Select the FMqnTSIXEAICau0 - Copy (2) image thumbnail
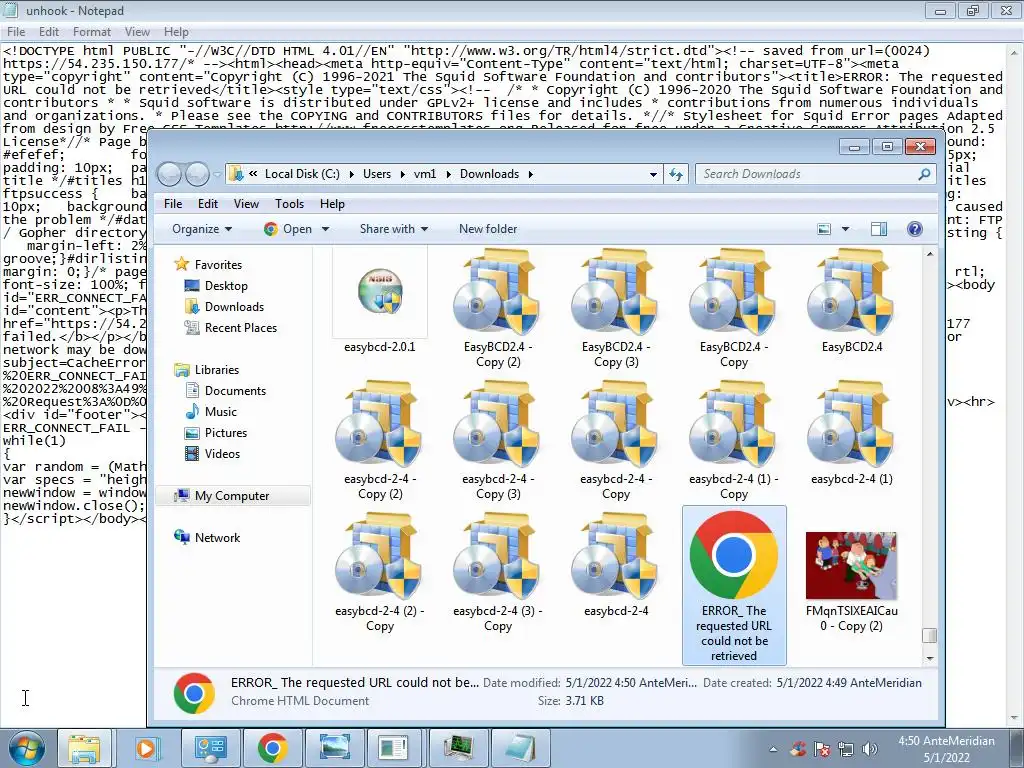The width and height of the screenshot is (1024, 768). tap(852, 566)
